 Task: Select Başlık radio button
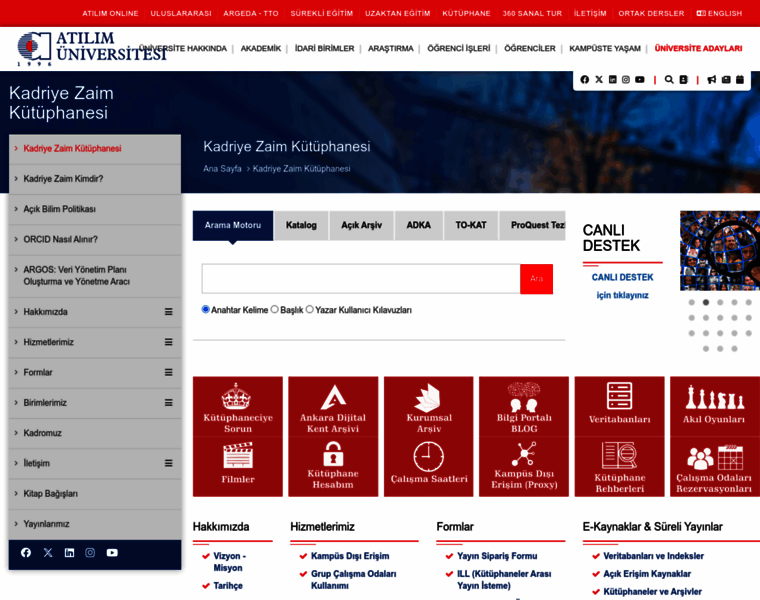(x=274, y=309)
